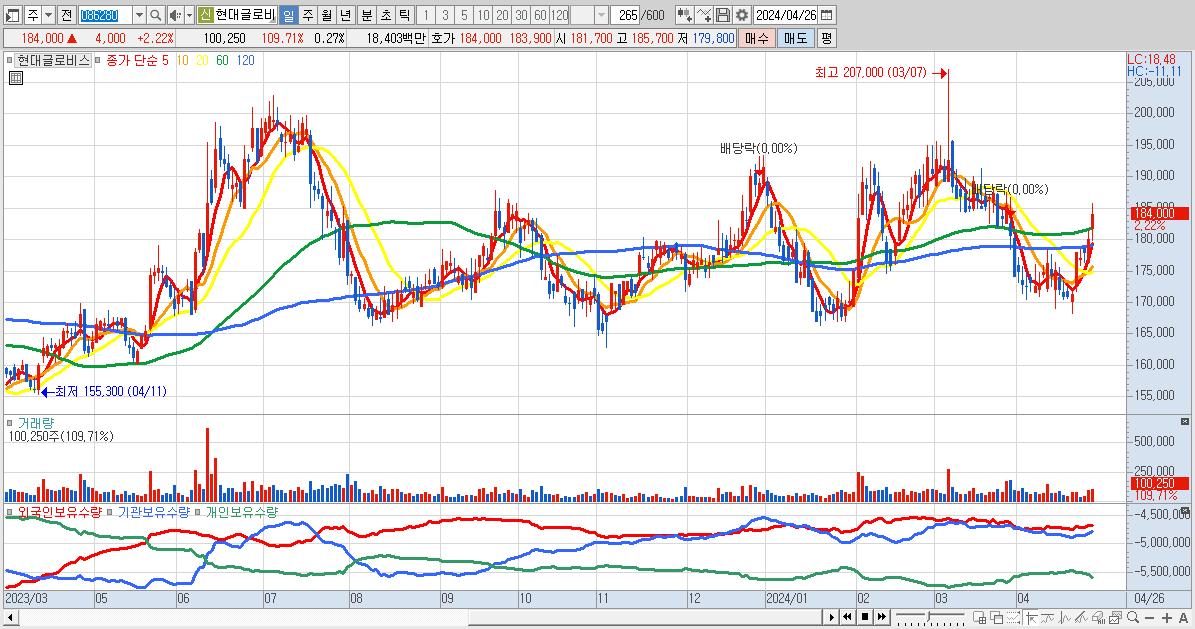Expand the custom interval dropdown

(601, 15)
